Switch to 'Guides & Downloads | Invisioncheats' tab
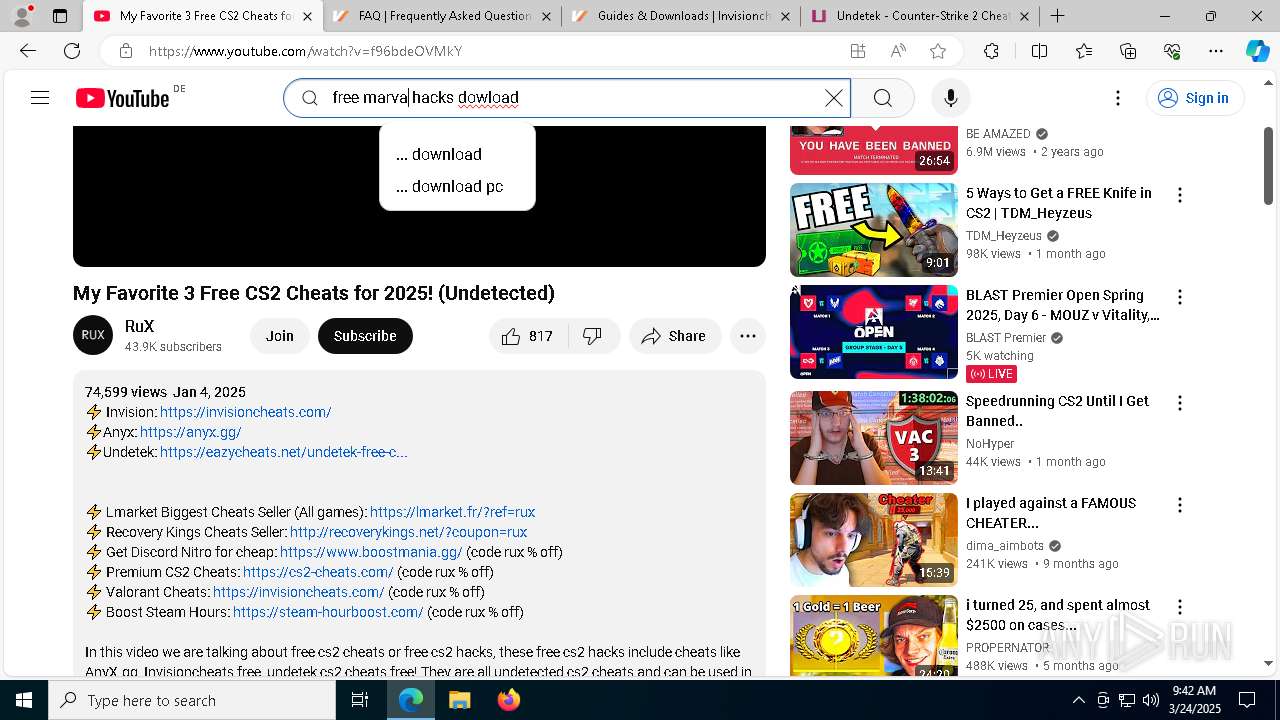 pyautogui.click(x=680, y=16)
